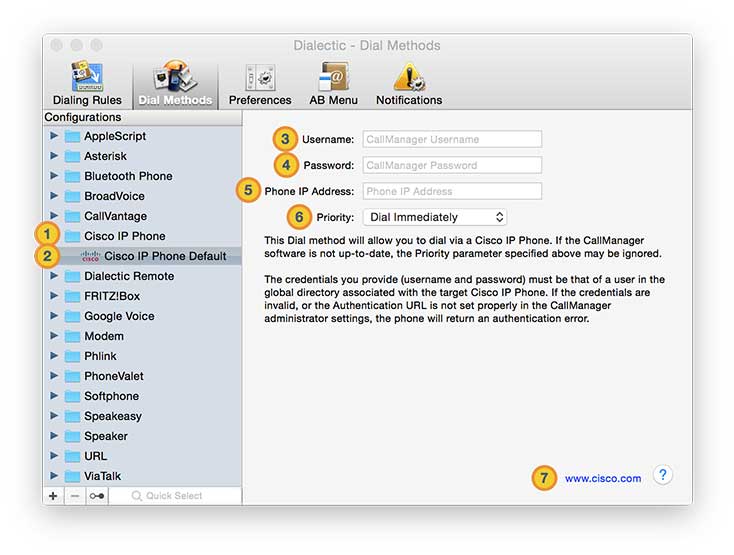734x555 pixels.
Task: Click the Softphone folder icon
Action: (x=72, y=396)
